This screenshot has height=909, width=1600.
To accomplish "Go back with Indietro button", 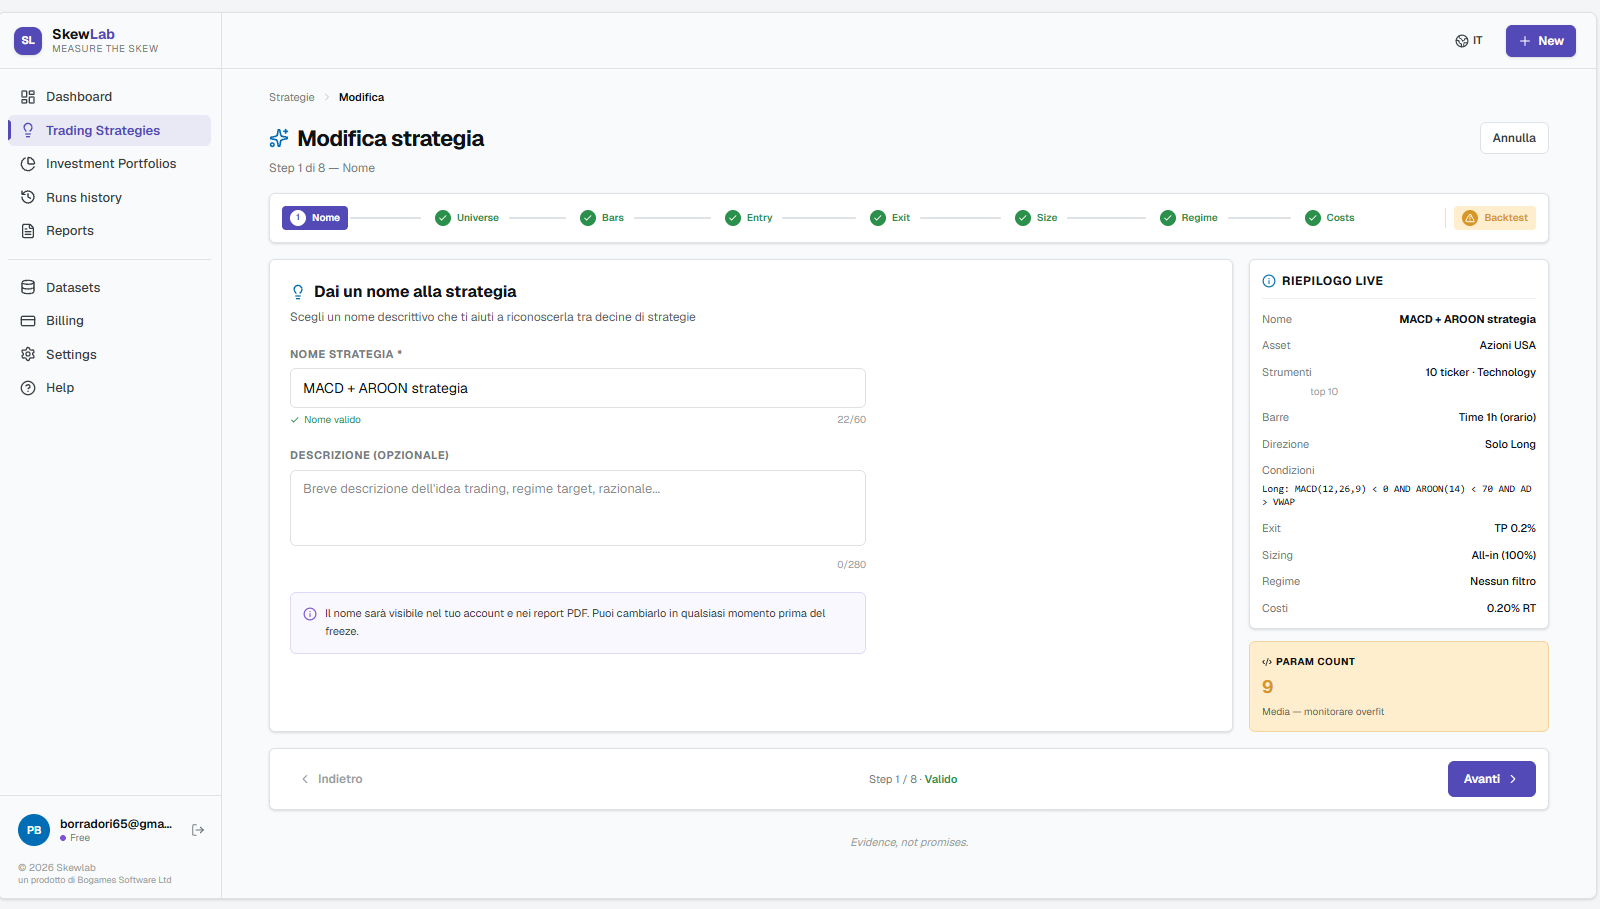I will 332,779.
